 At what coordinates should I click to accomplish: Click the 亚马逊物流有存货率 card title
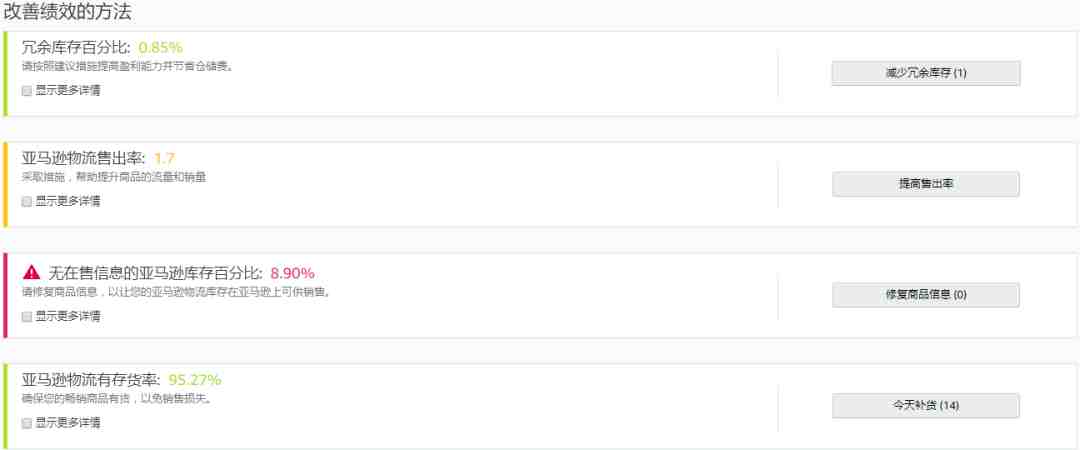[x=91, y=380]
